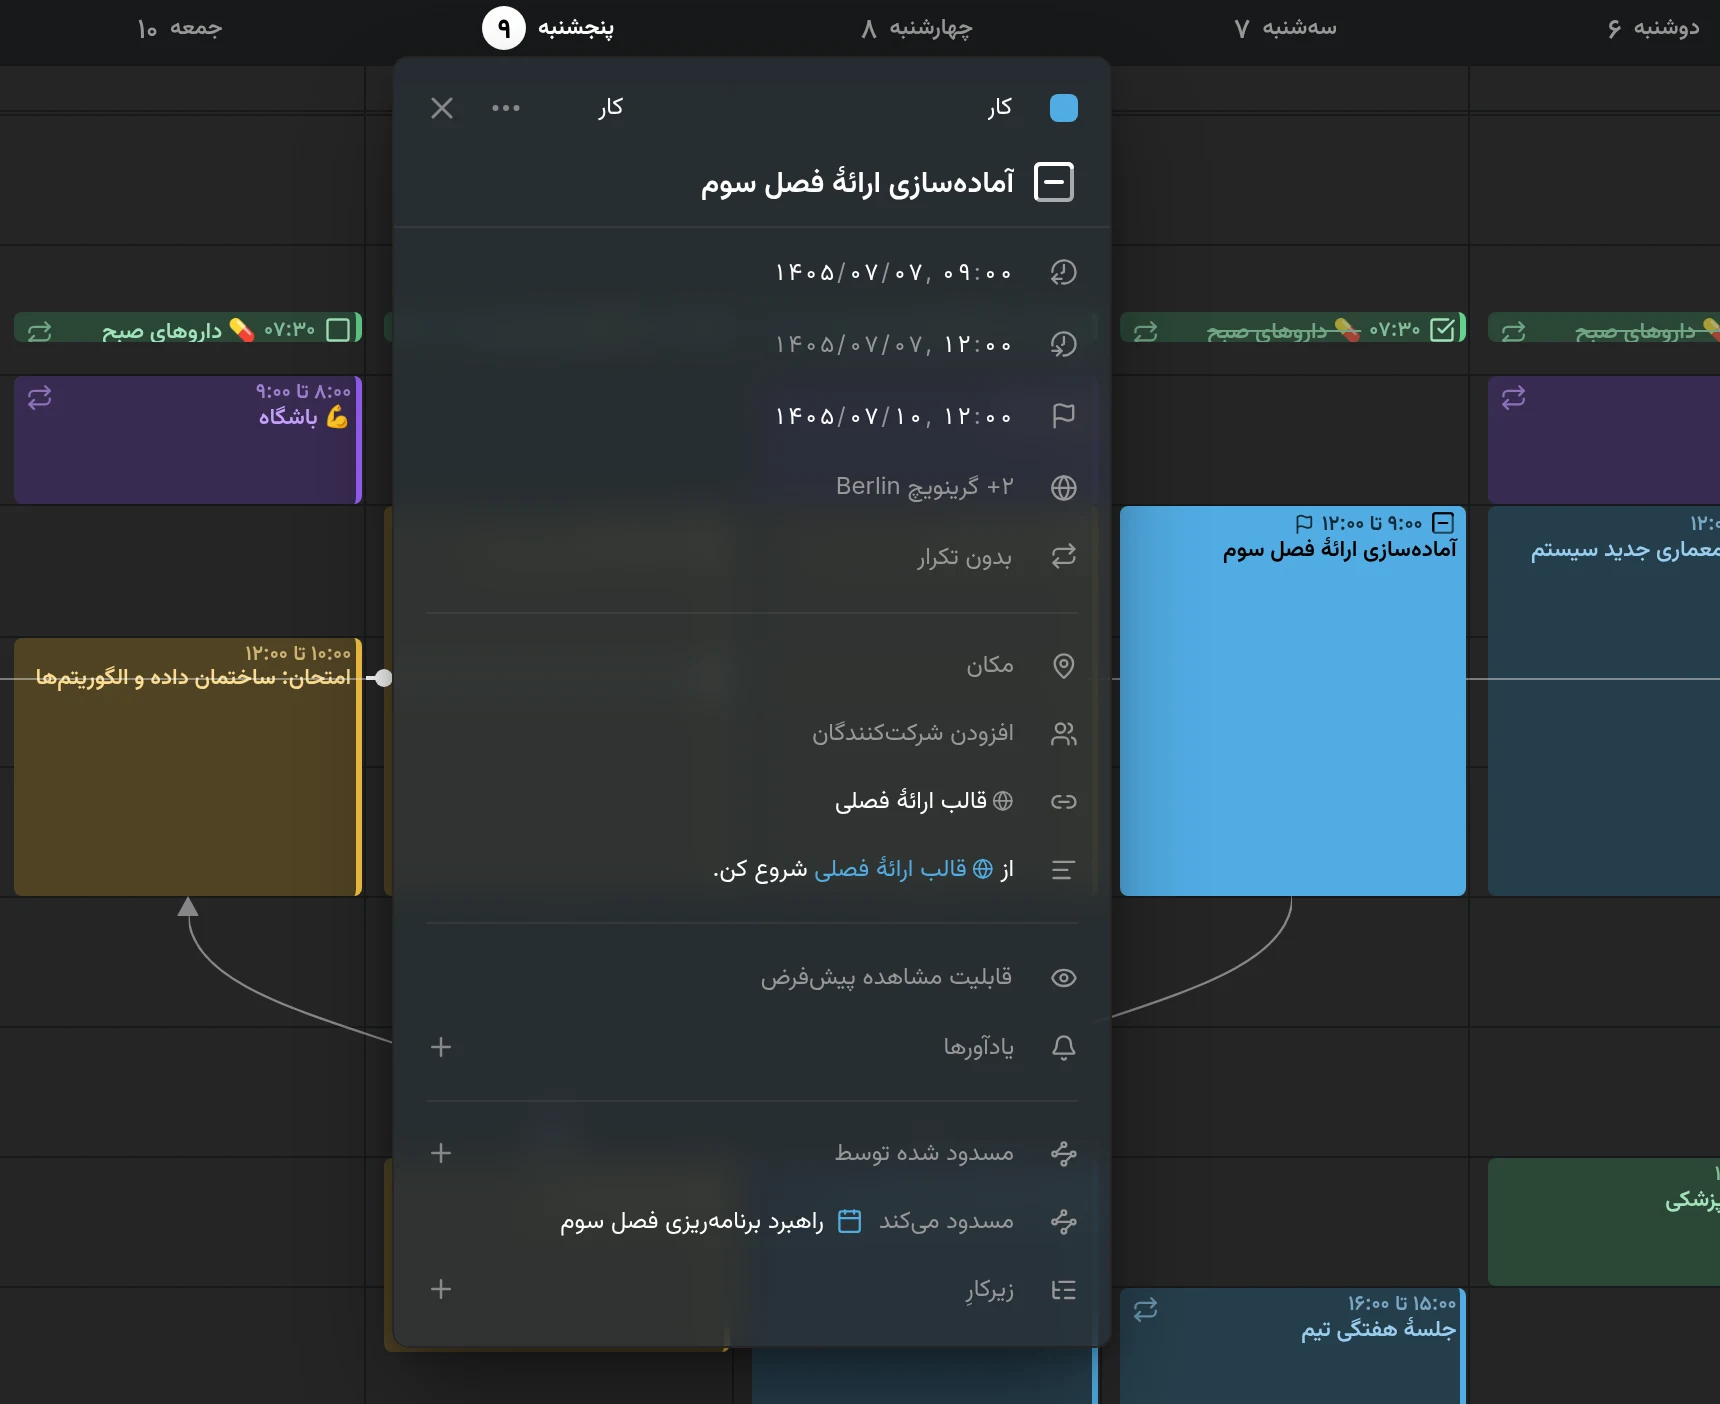Check the unchecked داروهای صبح box on Friday
This screenshot has height=1404, width=1720.
pyautogui.click(x=339, y=330)
